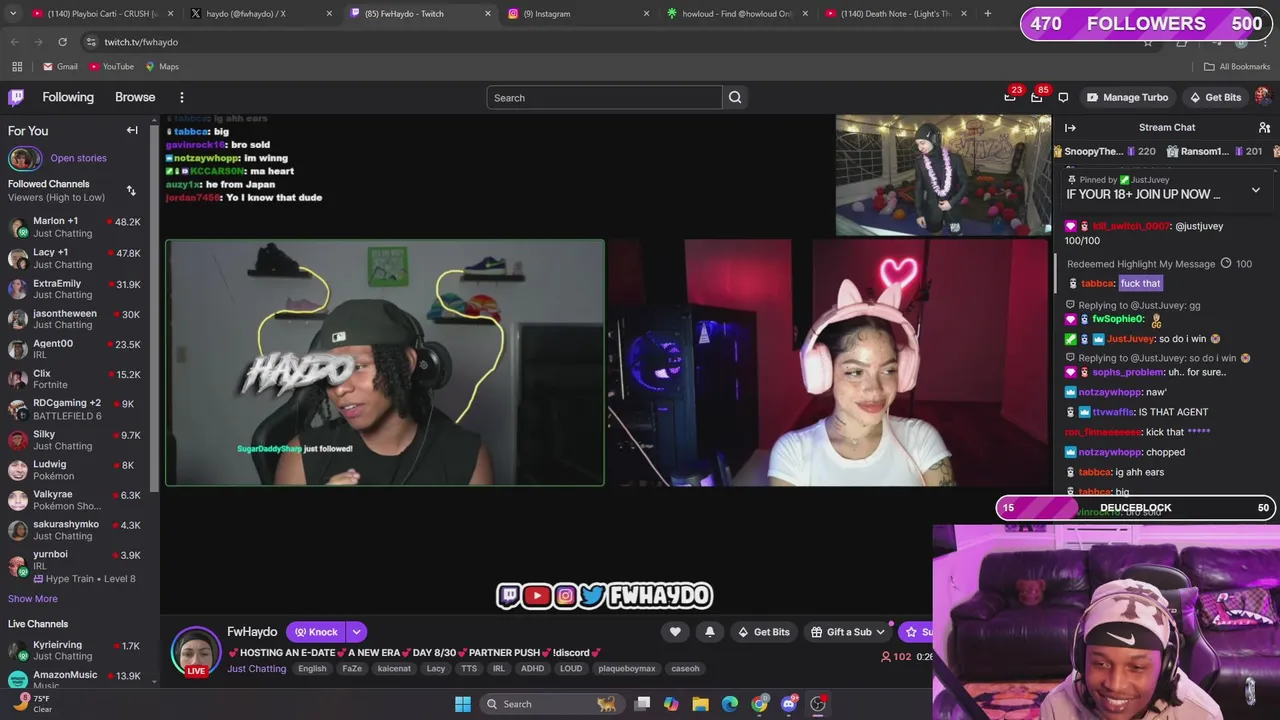Switch to the howloud tab
Image resolution: width=1280 pixels, height=720 pixels.
pos(736,14)
